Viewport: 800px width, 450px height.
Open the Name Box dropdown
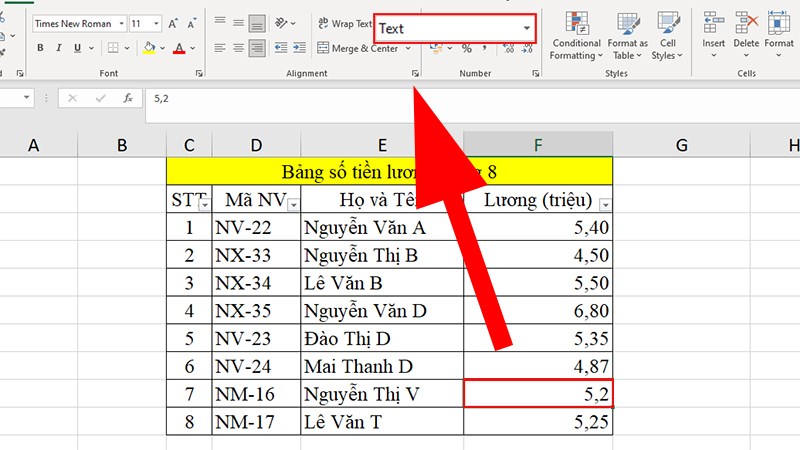tap(26, 97)
